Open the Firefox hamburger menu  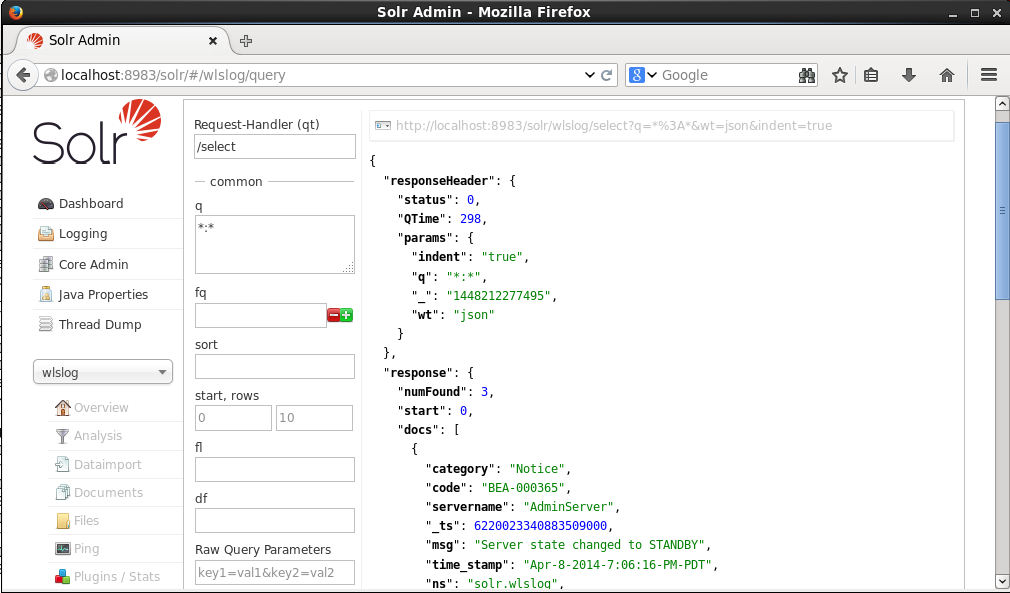[x=989, y=75]
